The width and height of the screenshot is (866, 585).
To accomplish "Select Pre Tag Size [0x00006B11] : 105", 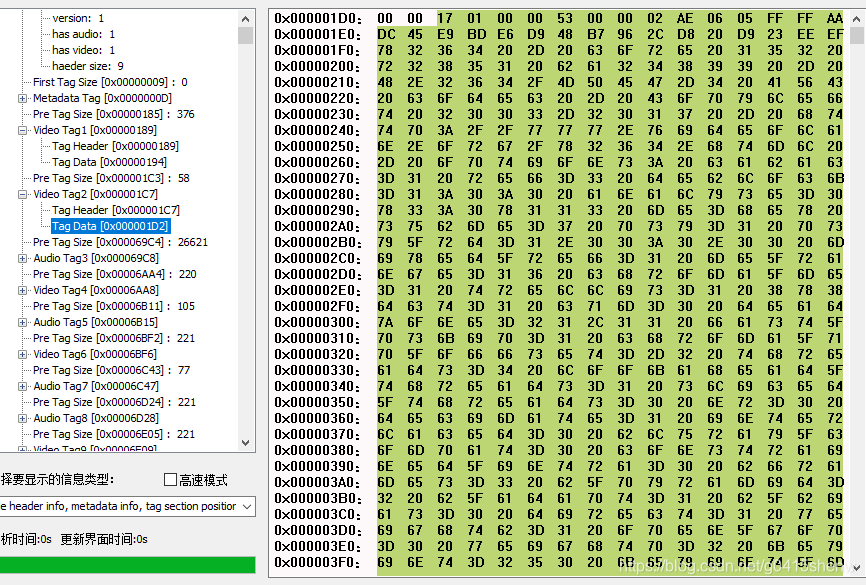I will 114,306.
